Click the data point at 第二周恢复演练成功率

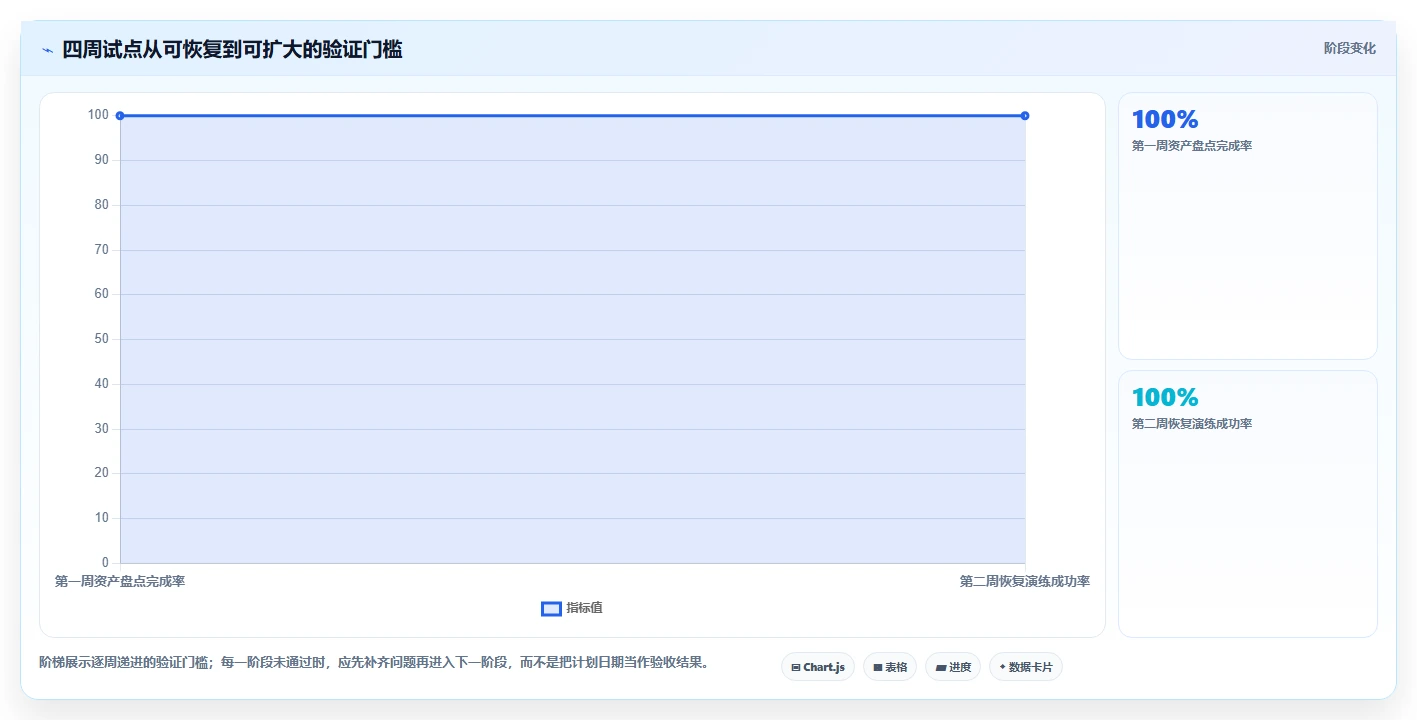(1025, 116)
